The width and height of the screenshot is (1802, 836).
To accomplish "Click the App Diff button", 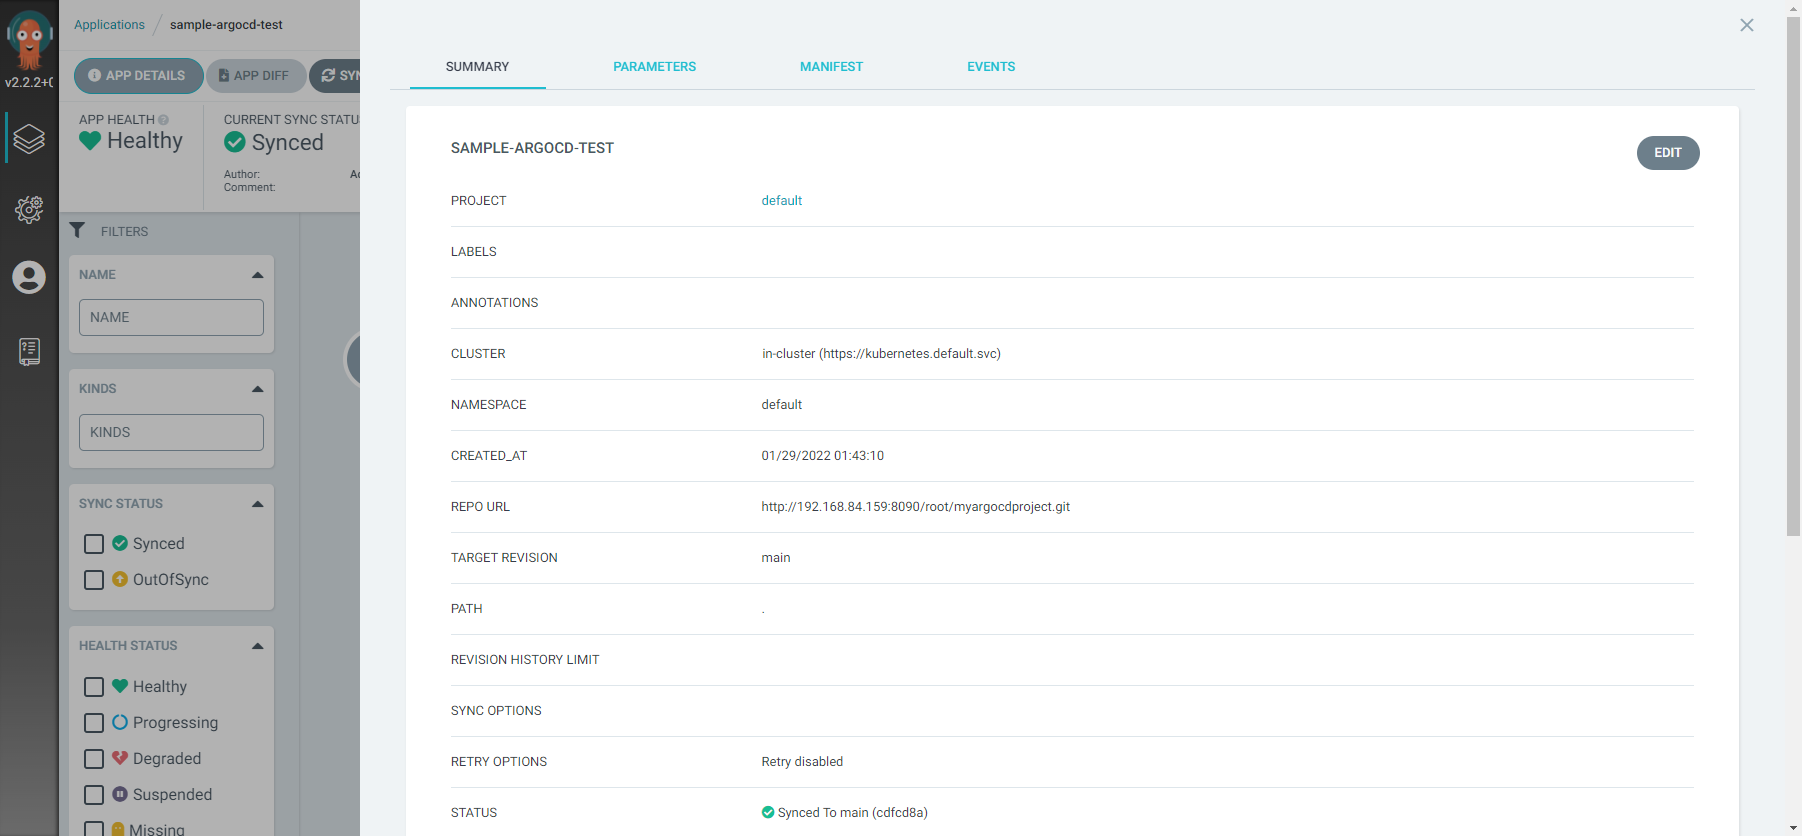I will coord(256,76).
